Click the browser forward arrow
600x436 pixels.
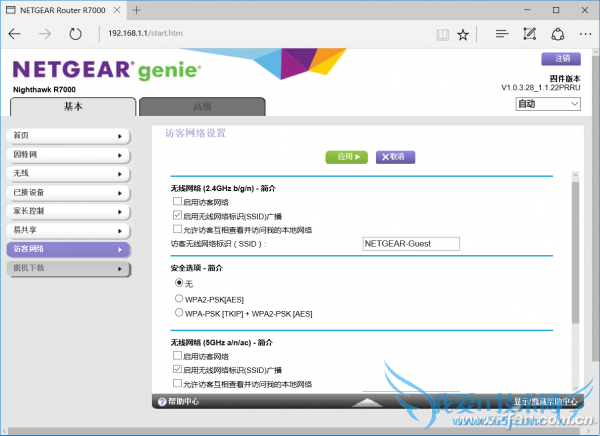click(x=45, y=34)
